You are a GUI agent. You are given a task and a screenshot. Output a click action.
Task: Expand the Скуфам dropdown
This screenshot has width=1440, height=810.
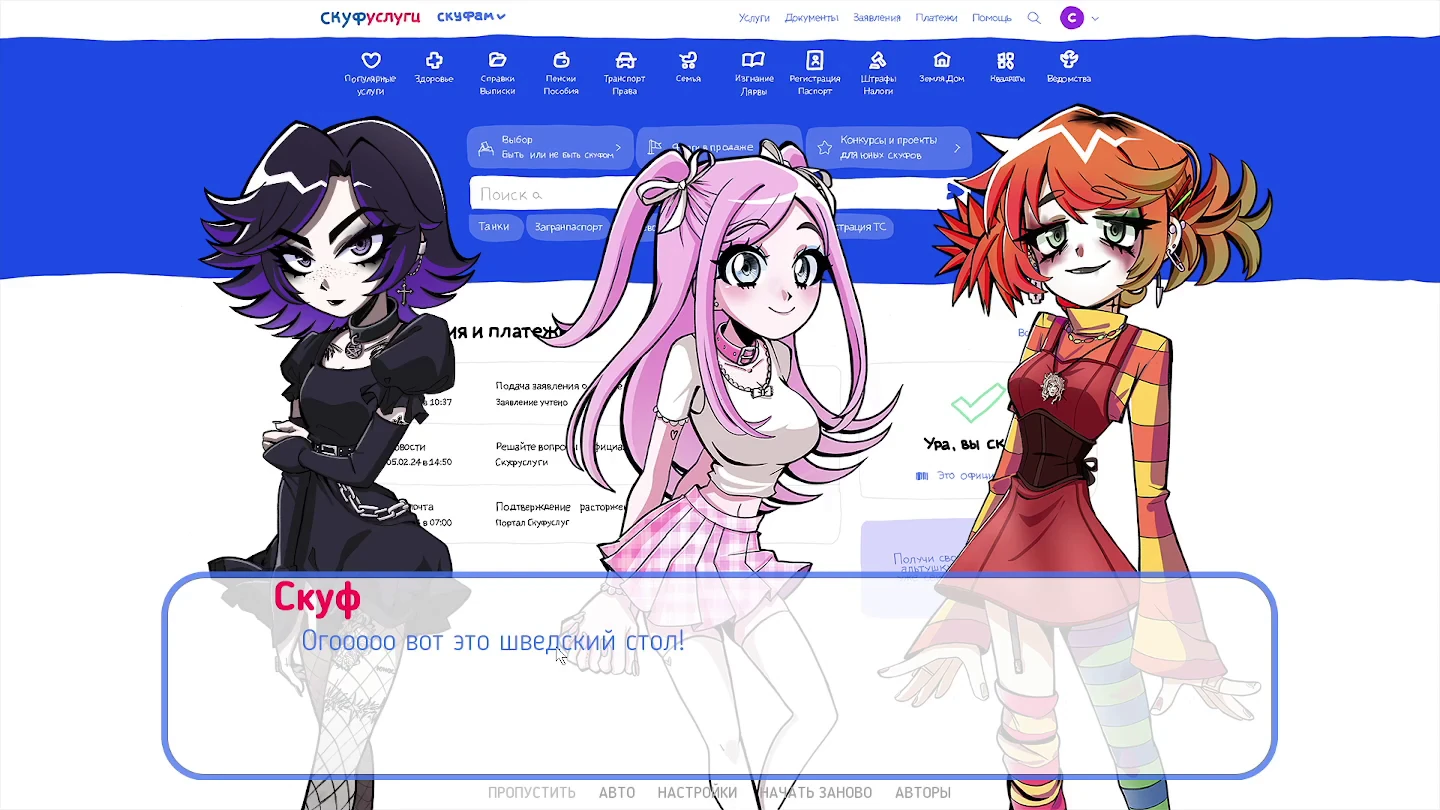pyautogui.click(x=471, y=17)
